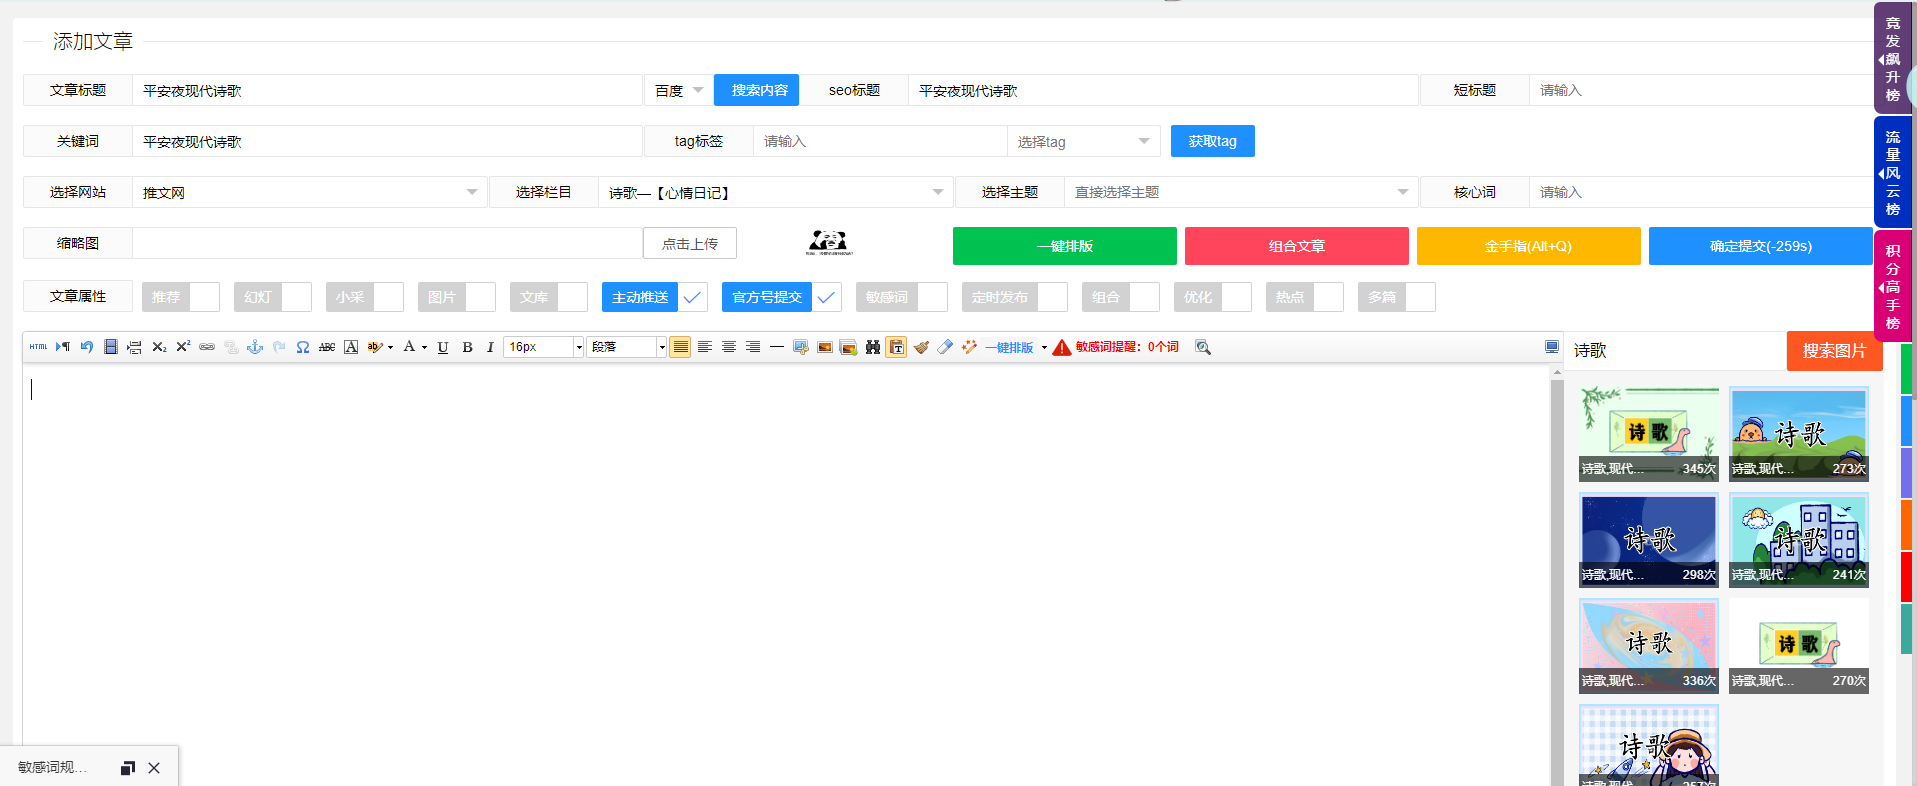Click the eraser clear-format icon
Viewport: 1917px width, 786px height.
click(945, 347)
